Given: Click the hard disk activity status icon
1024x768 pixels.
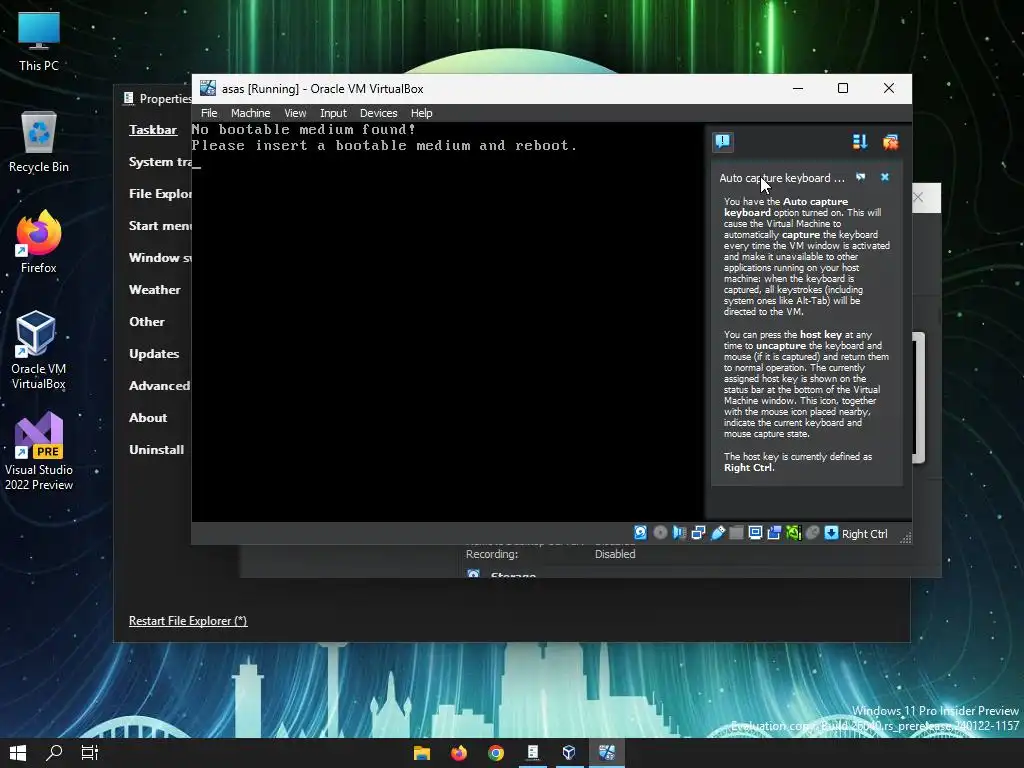Looking at the screenshot, I should point(641,533).
